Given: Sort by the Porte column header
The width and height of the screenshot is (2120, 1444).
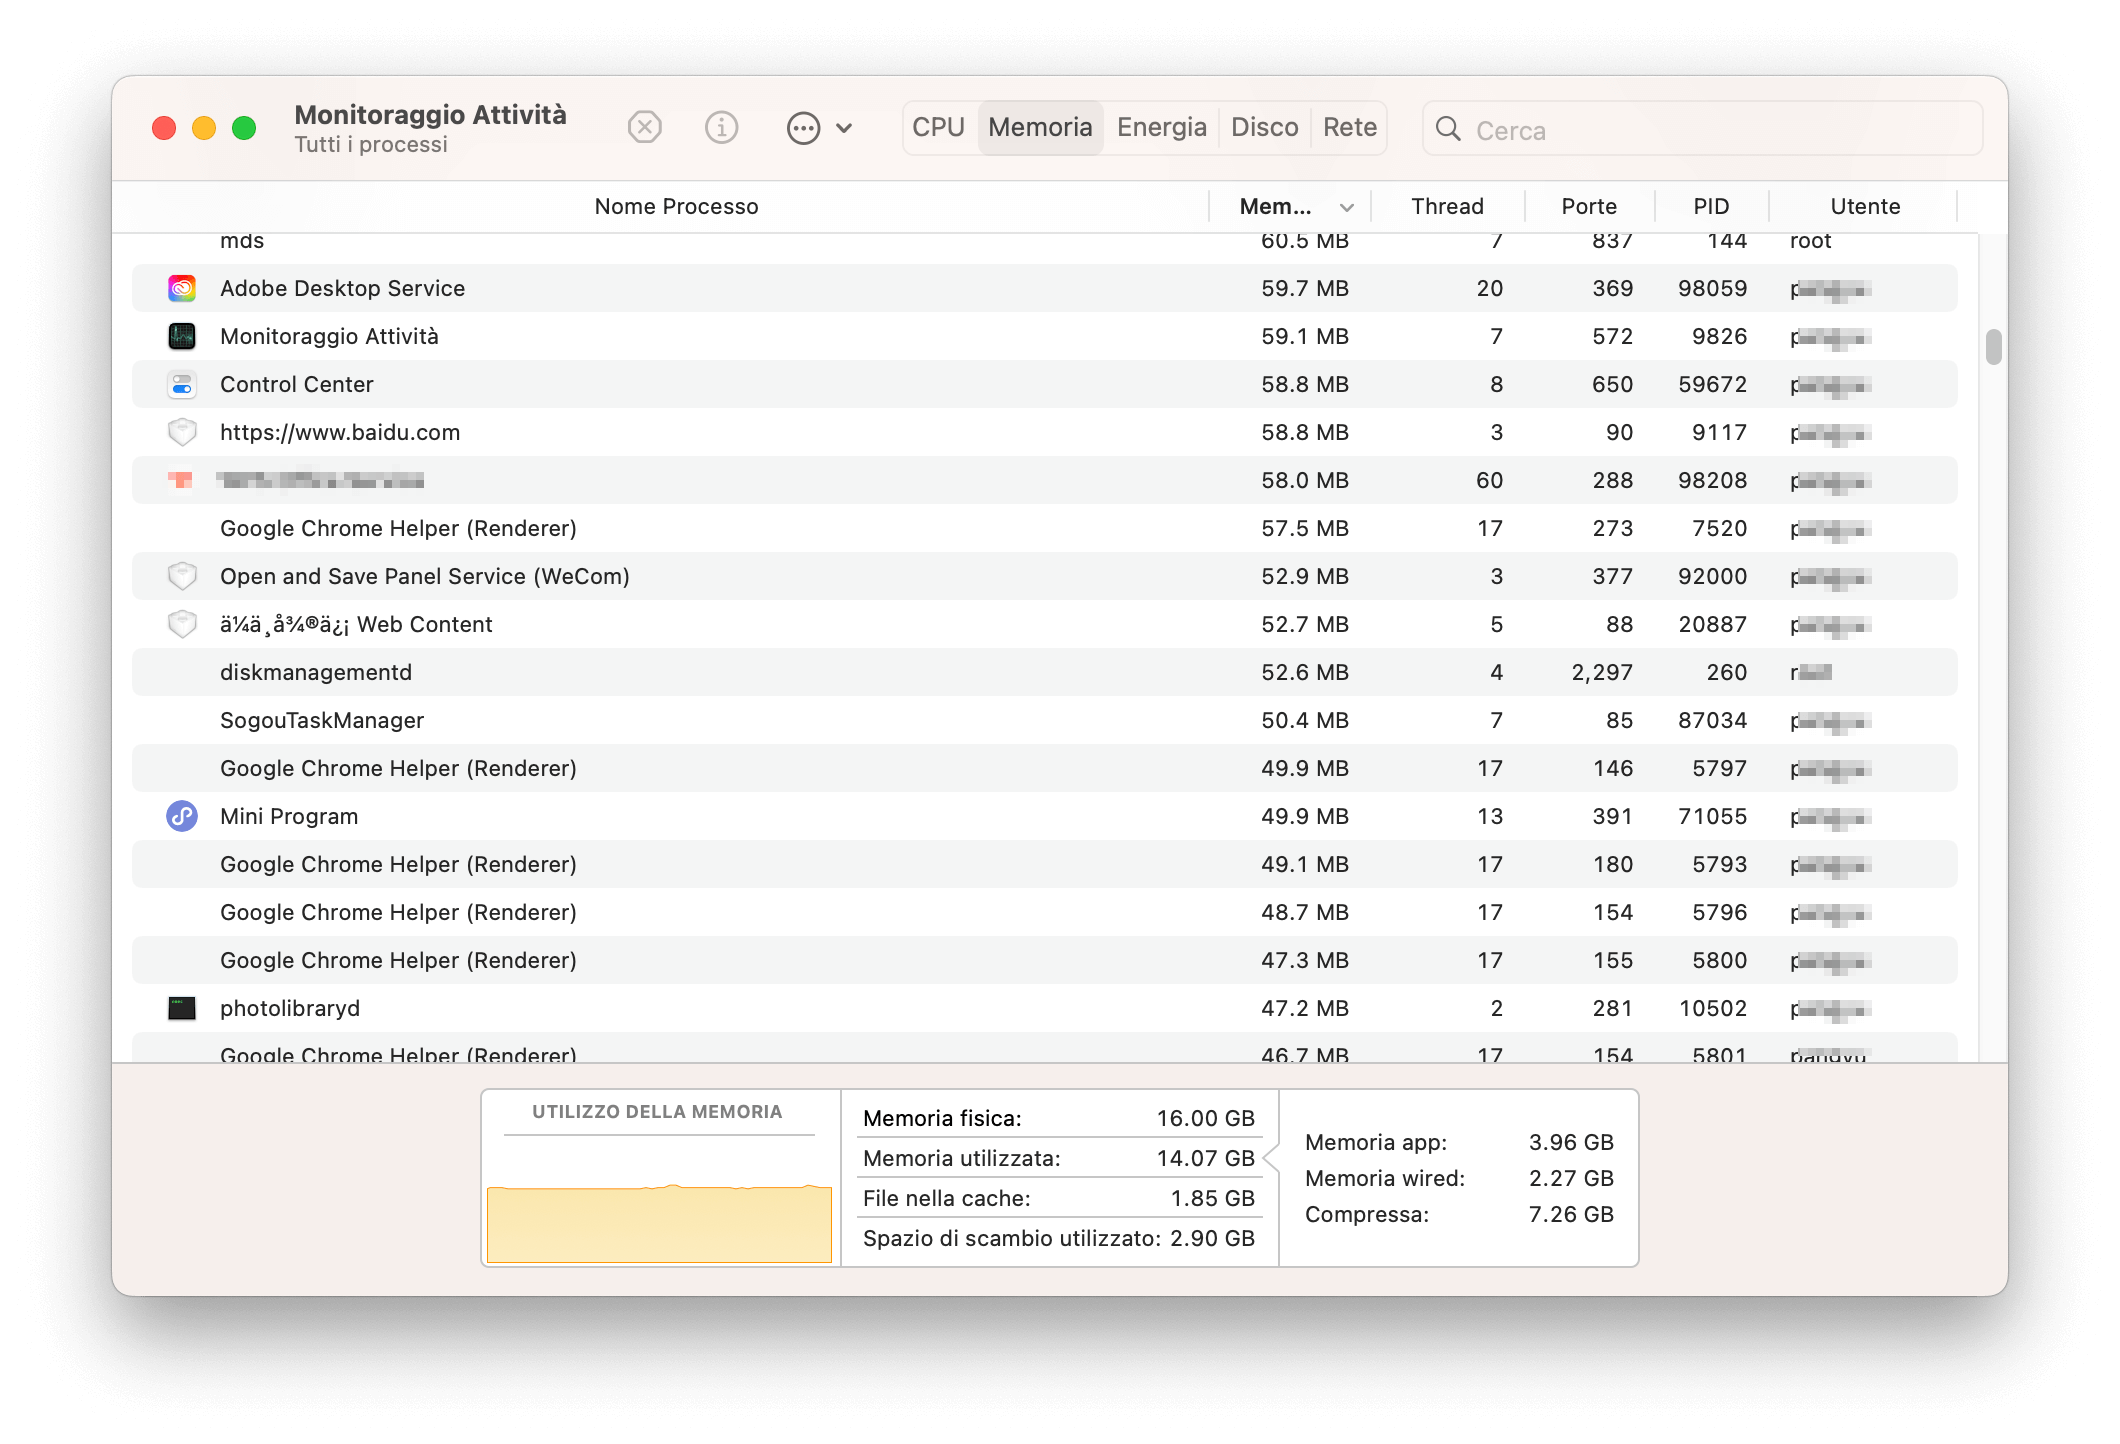Looking at the screenshot, I should point(1589,206).
